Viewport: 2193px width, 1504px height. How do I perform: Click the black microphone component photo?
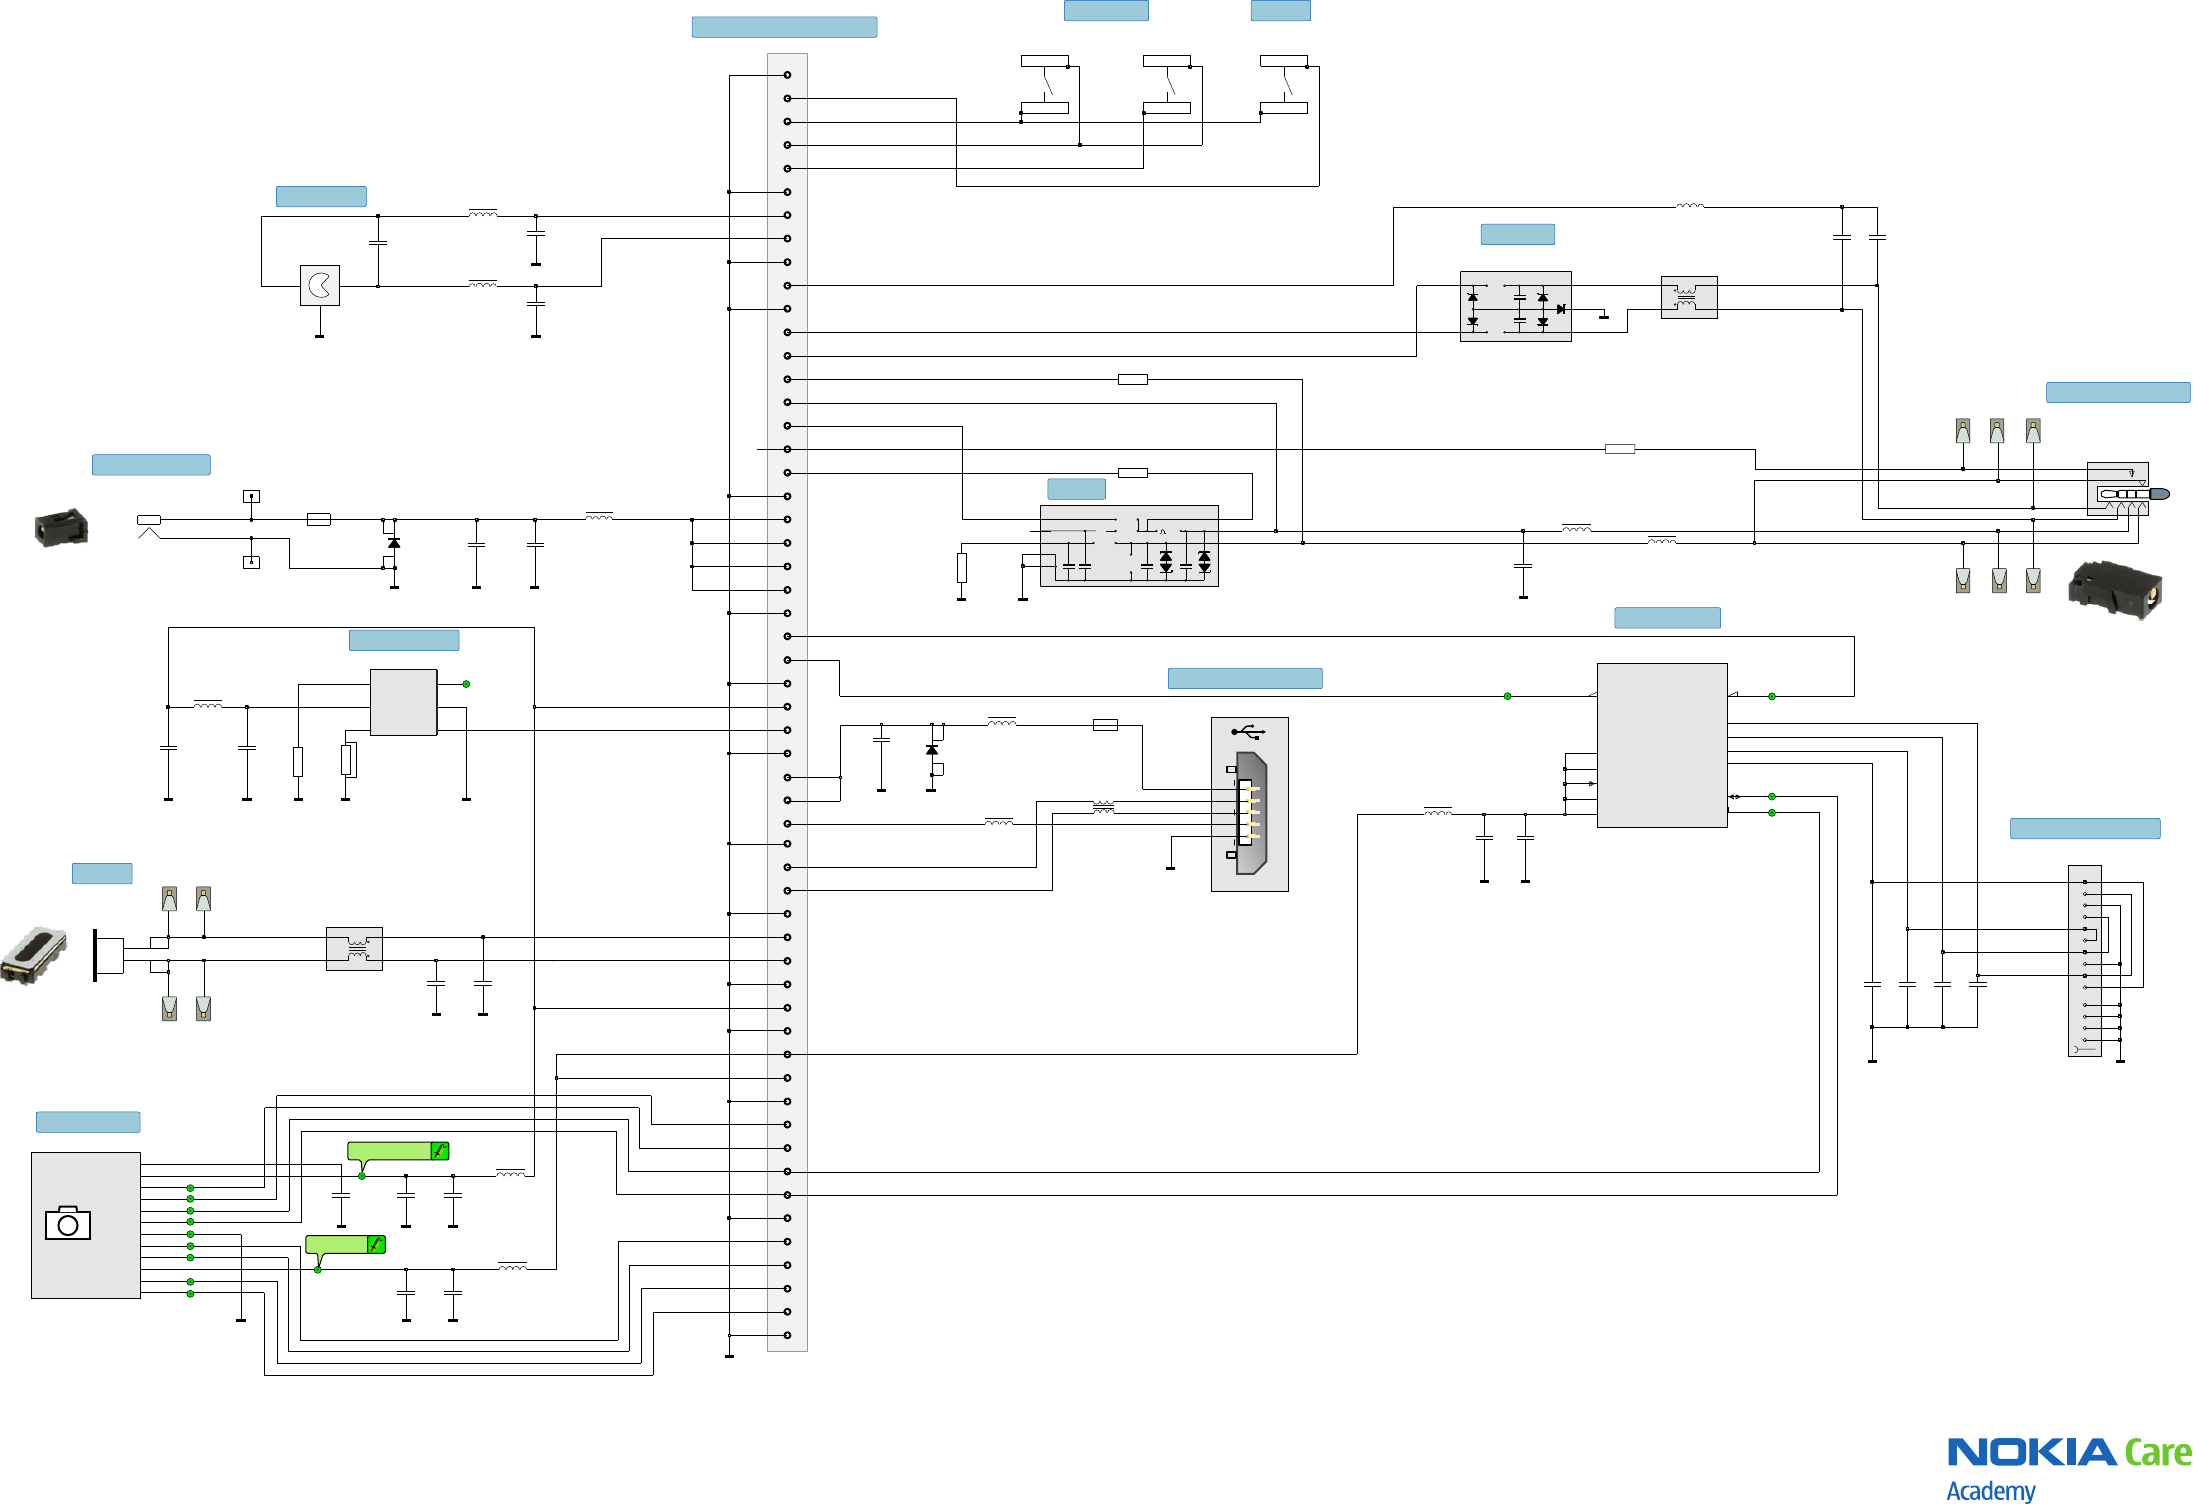point(61,527)
